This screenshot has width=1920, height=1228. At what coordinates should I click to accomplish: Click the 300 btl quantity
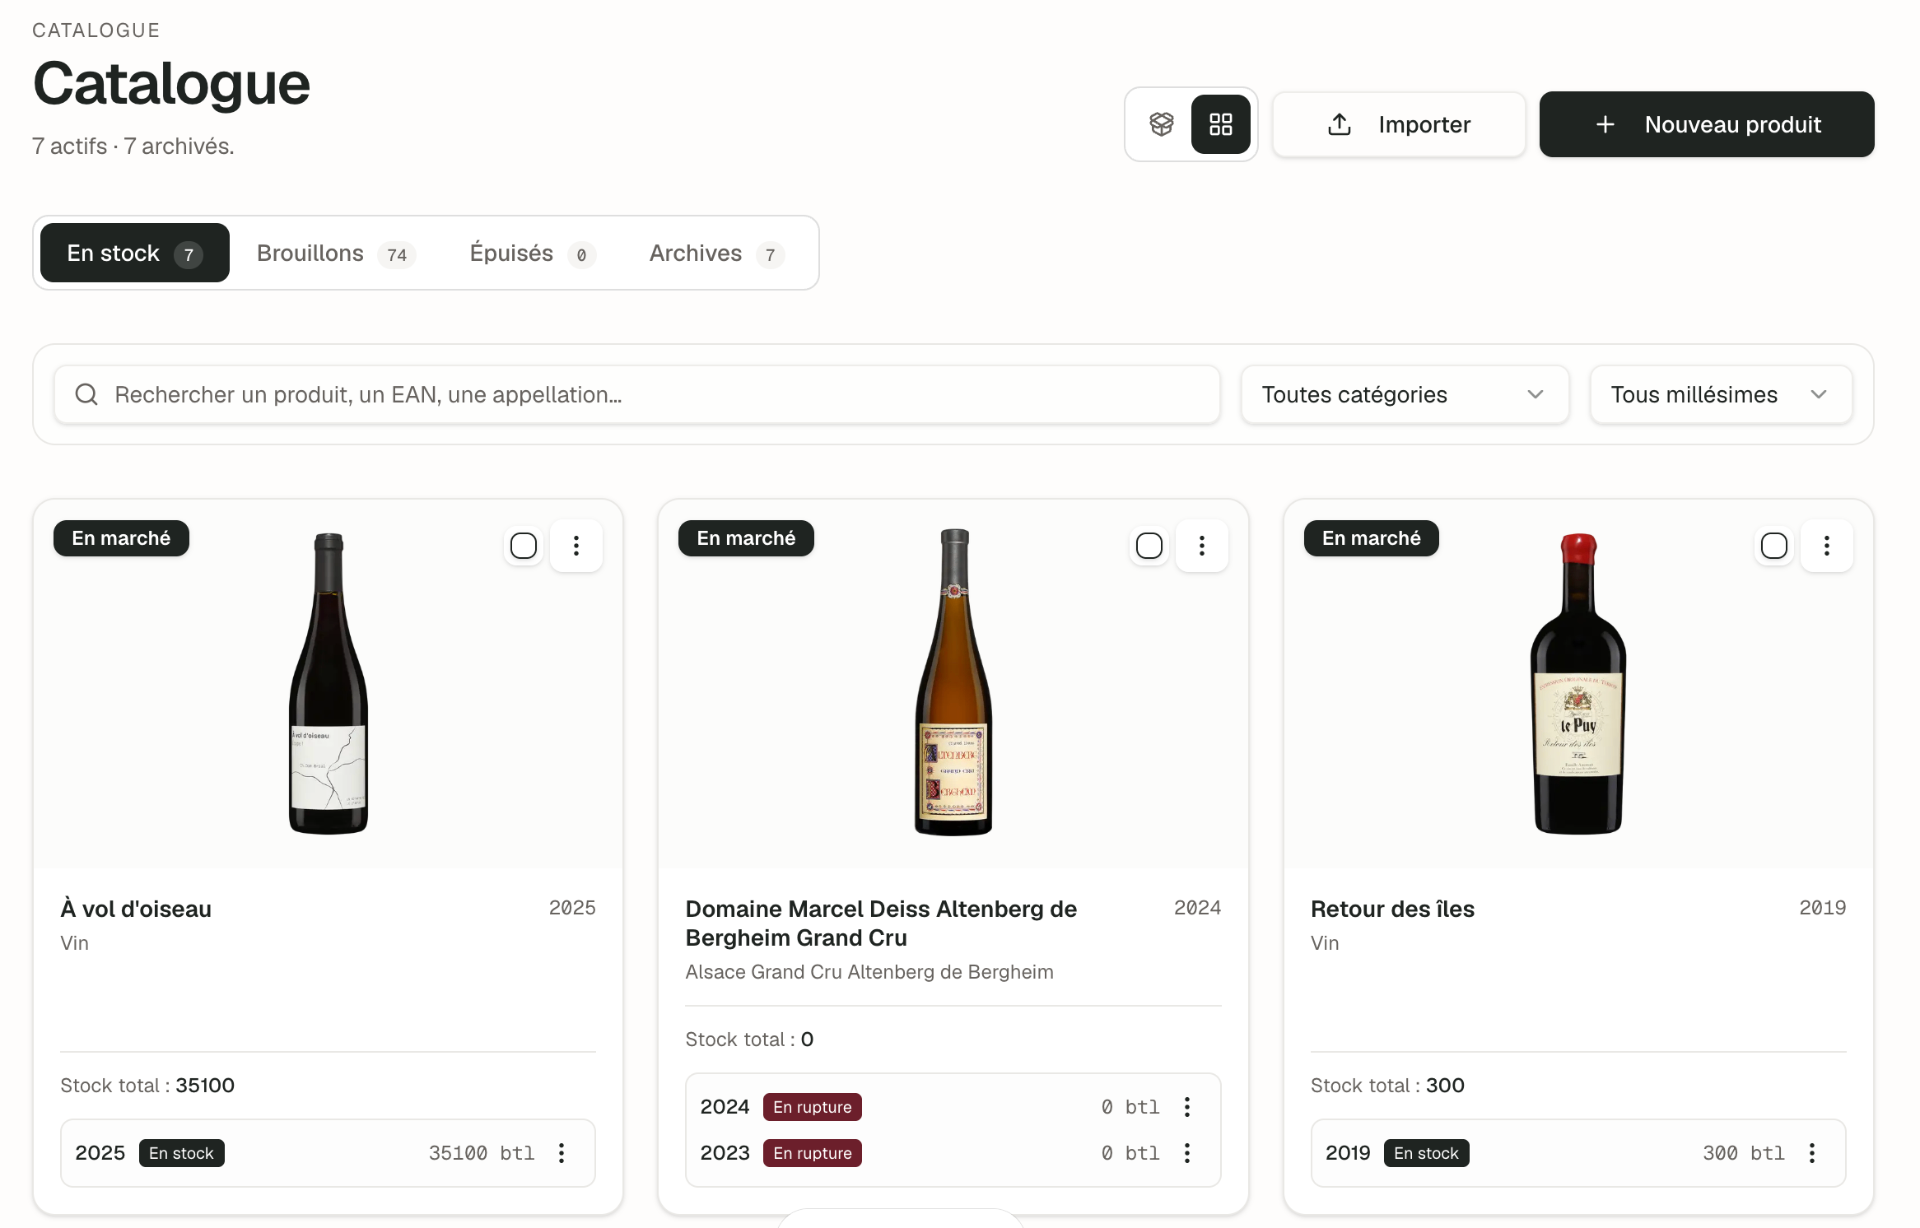point(1743,1153)
